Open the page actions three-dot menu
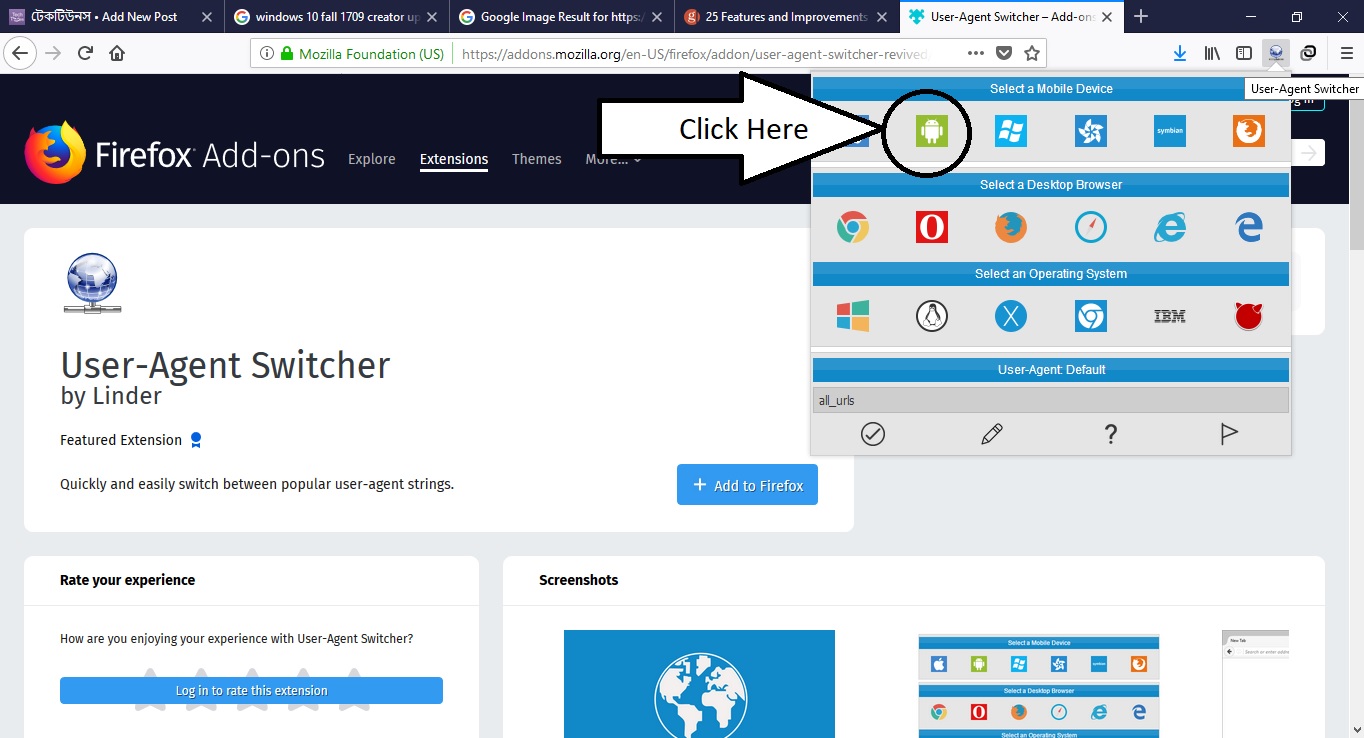 pos(976,53)
